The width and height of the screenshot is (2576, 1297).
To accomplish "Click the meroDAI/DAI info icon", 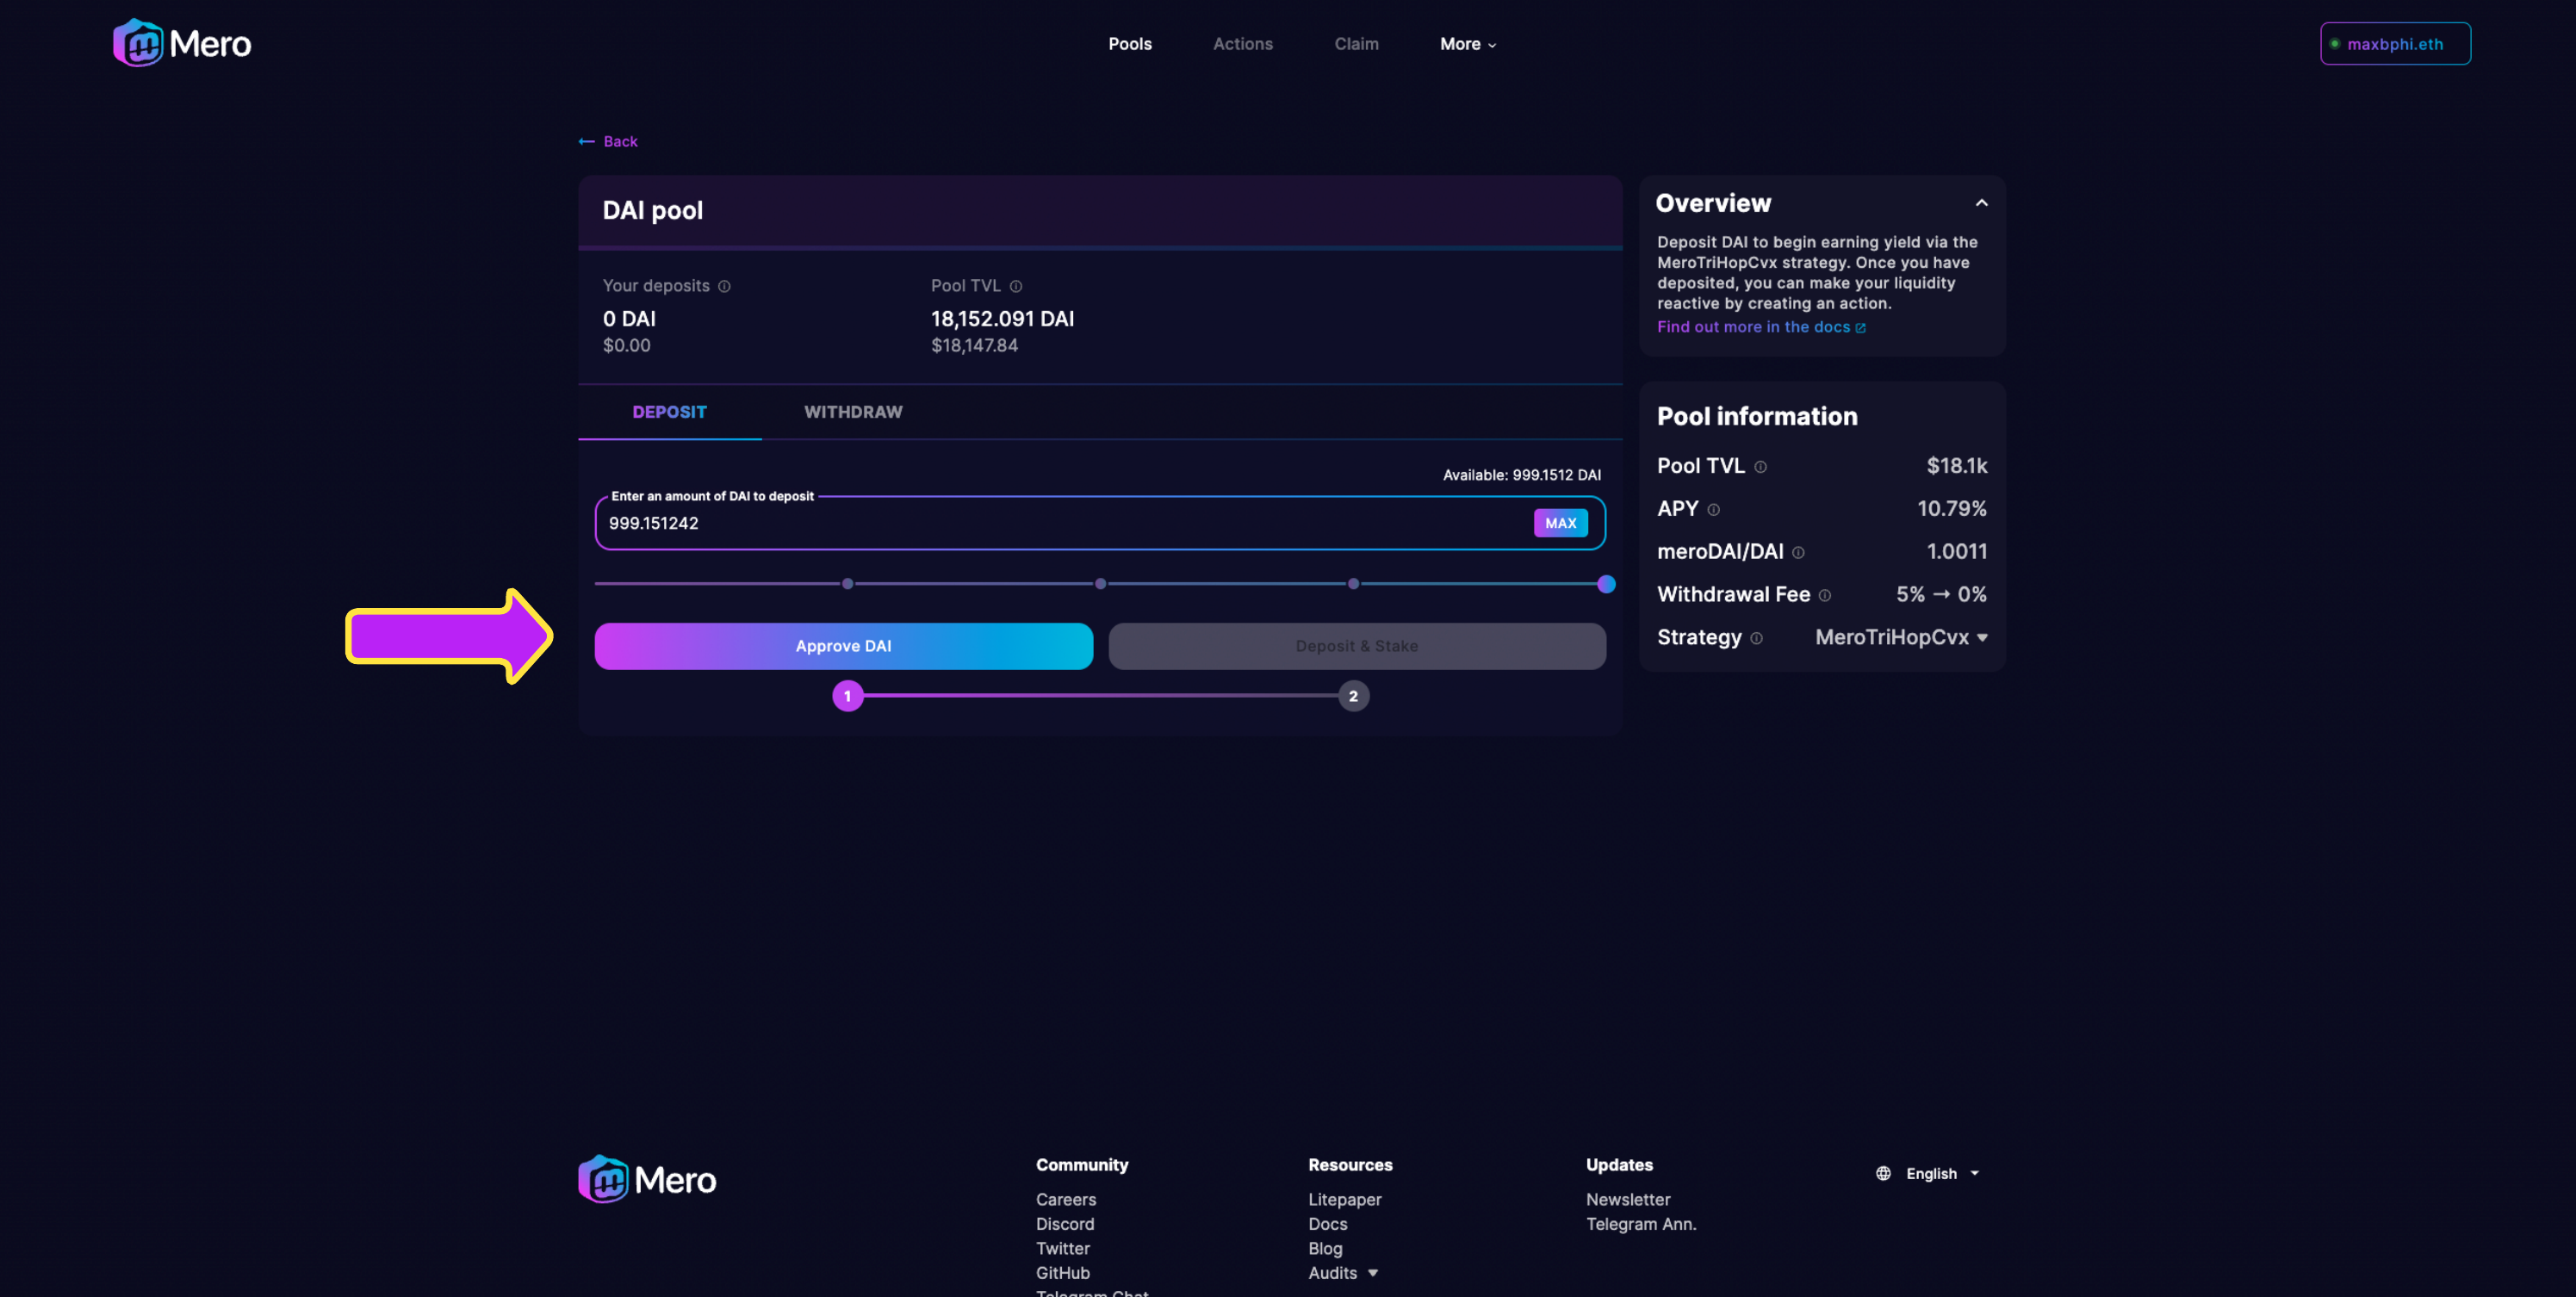I will pos(1798,553).
